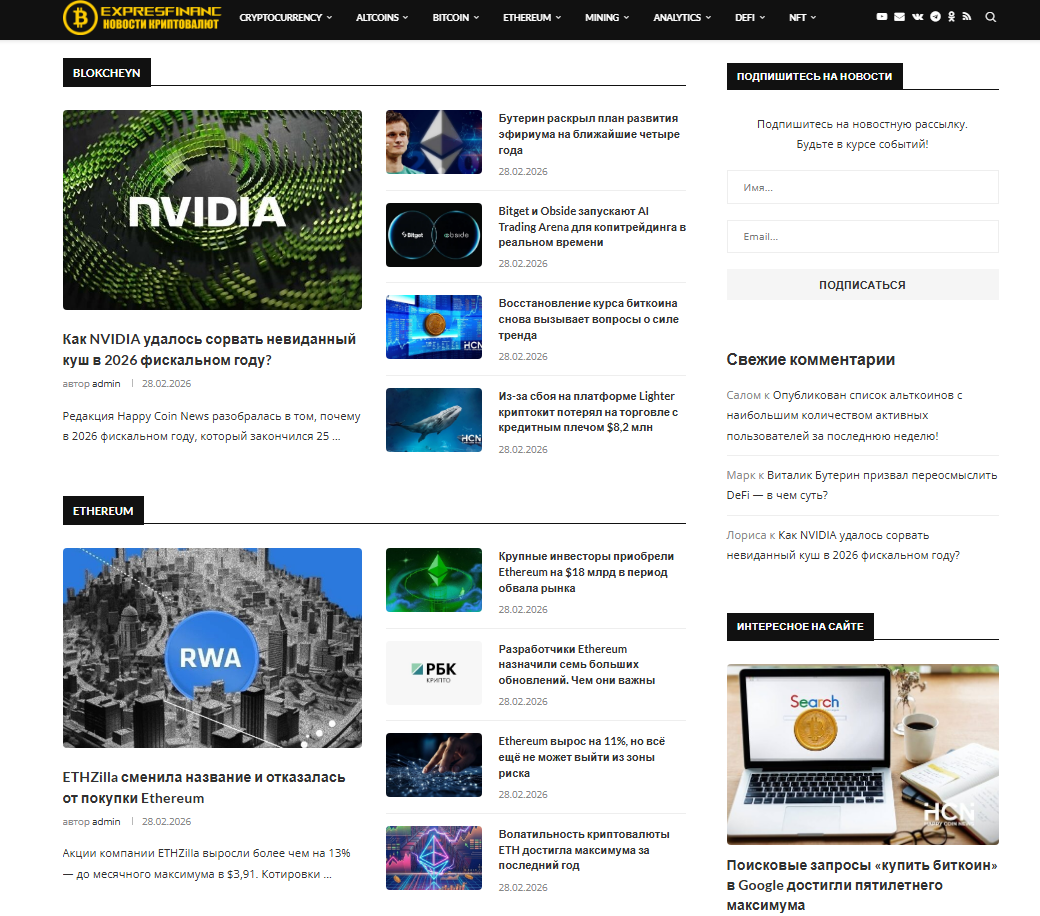
Task: Open the hand touching network thumbnail
Action: tap(434, 765)
